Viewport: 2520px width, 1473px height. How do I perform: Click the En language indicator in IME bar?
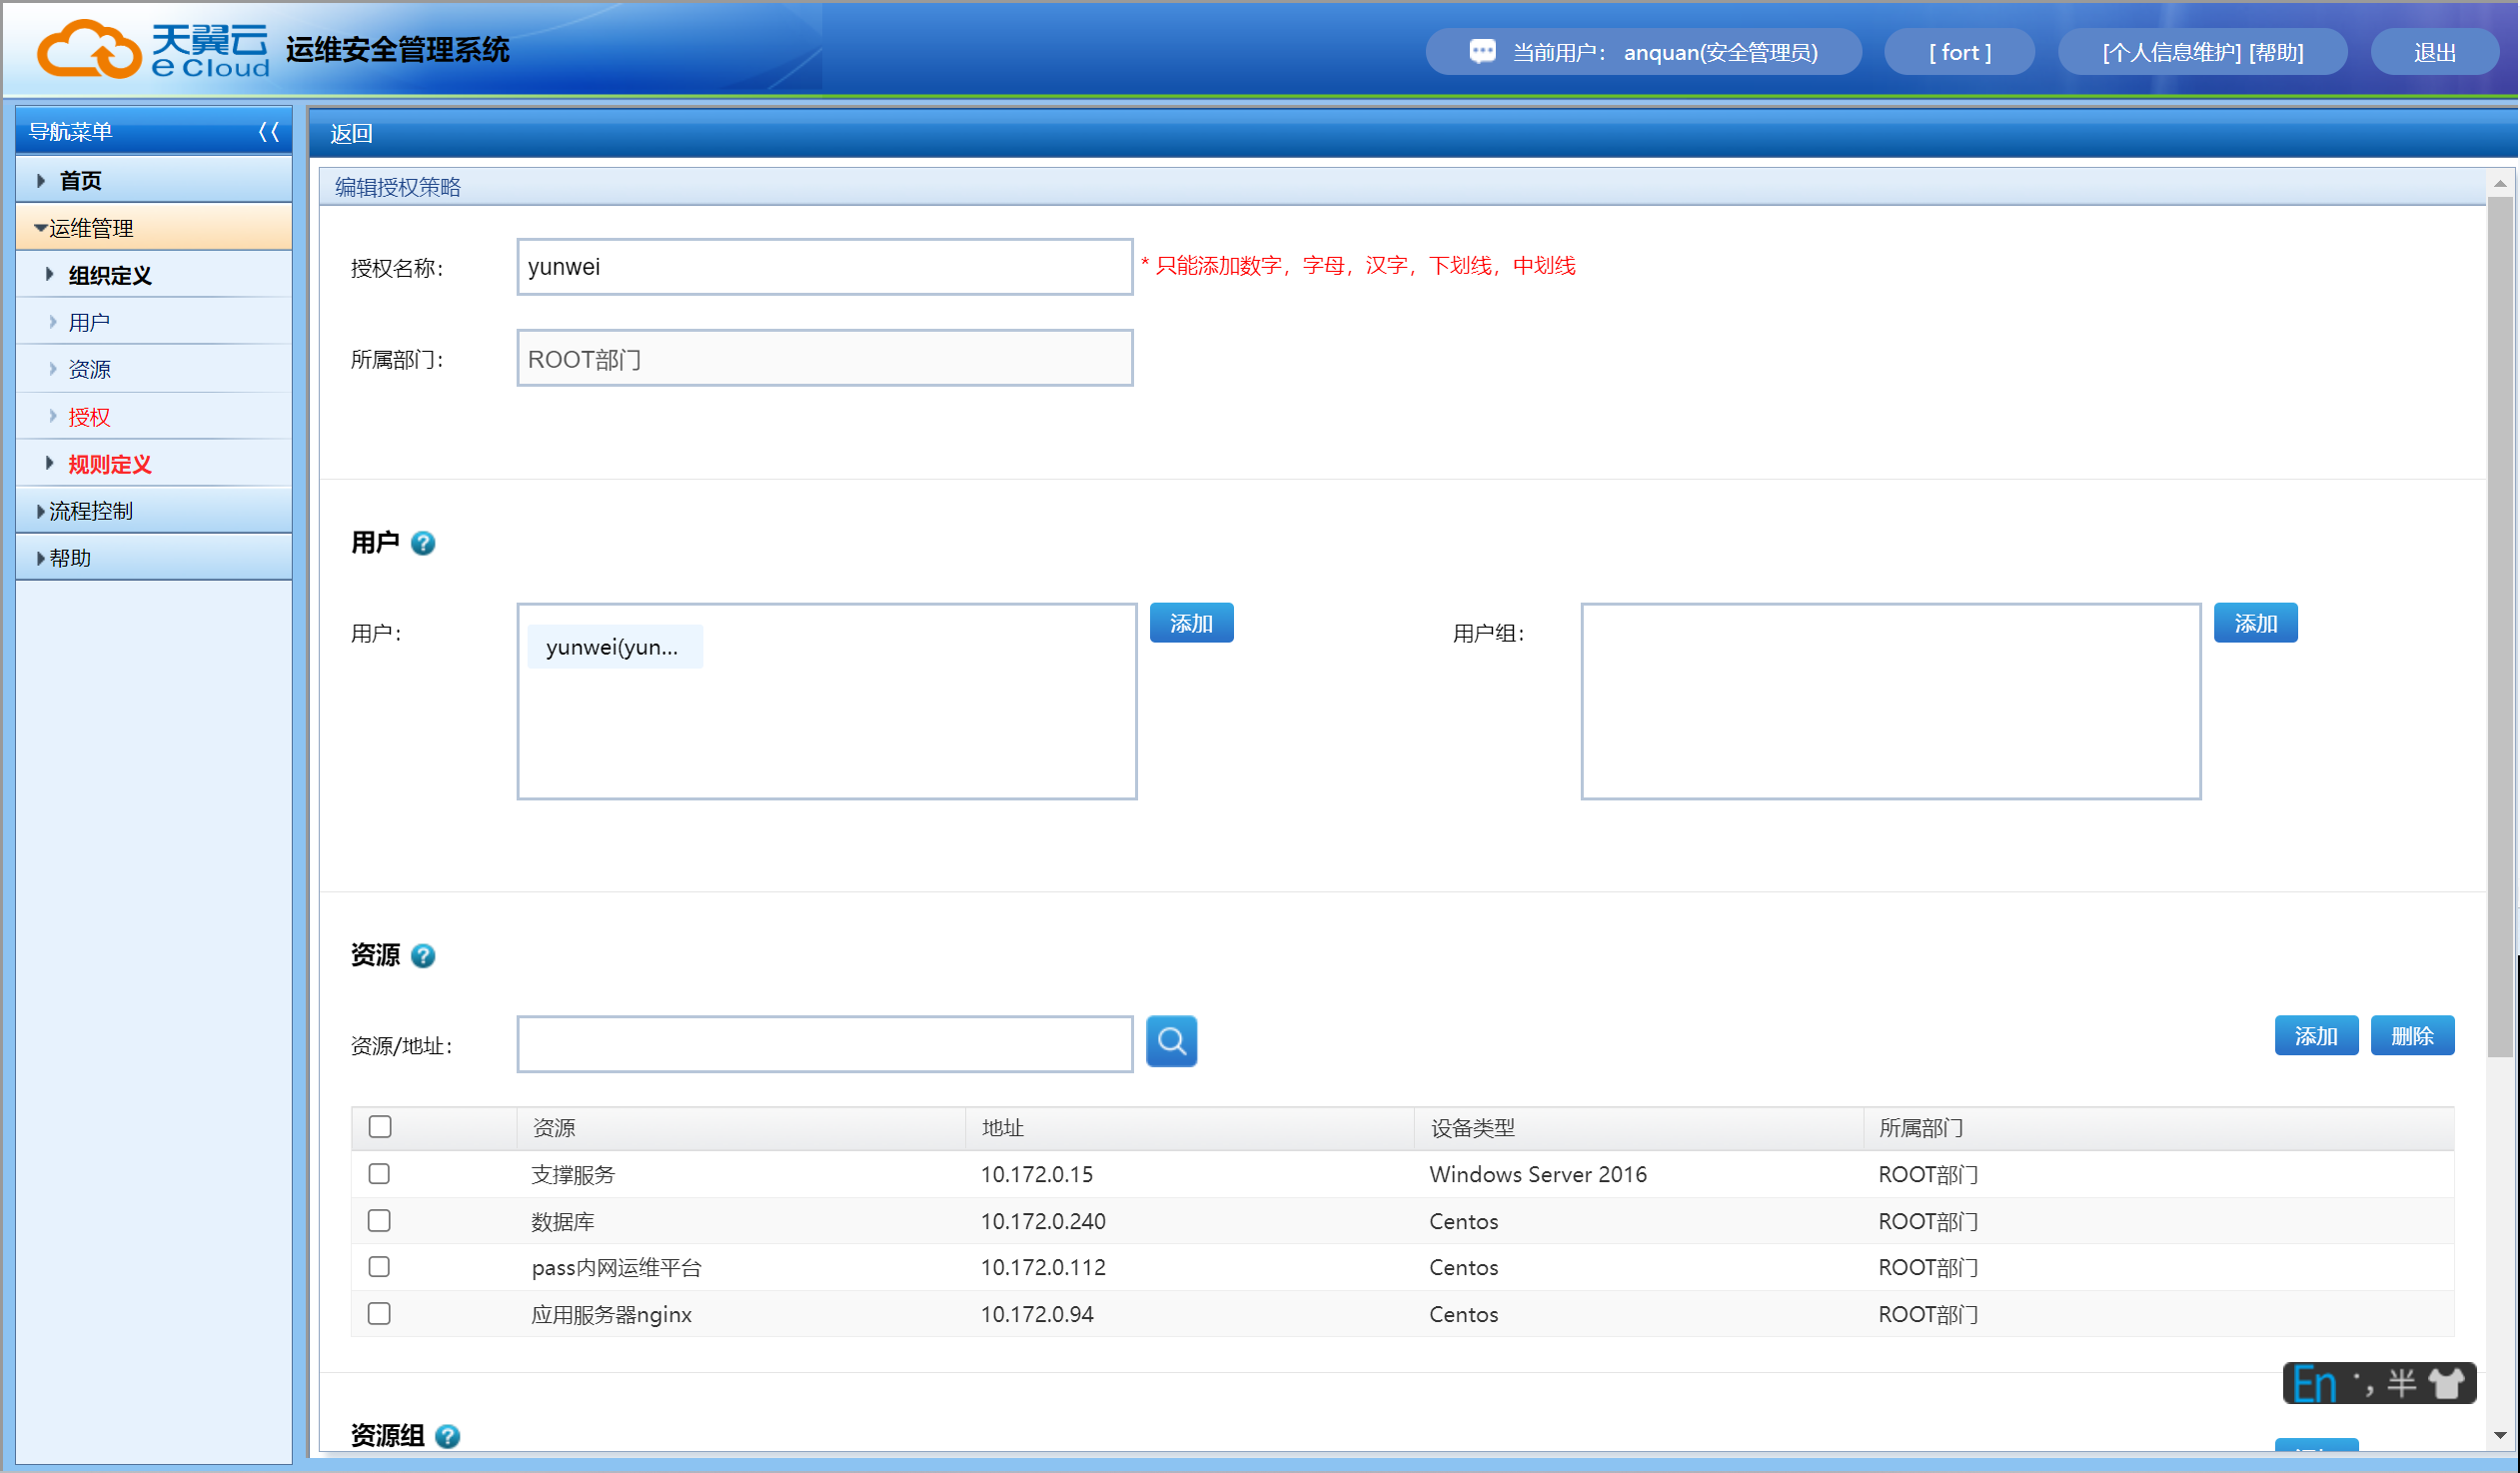2314,1384
